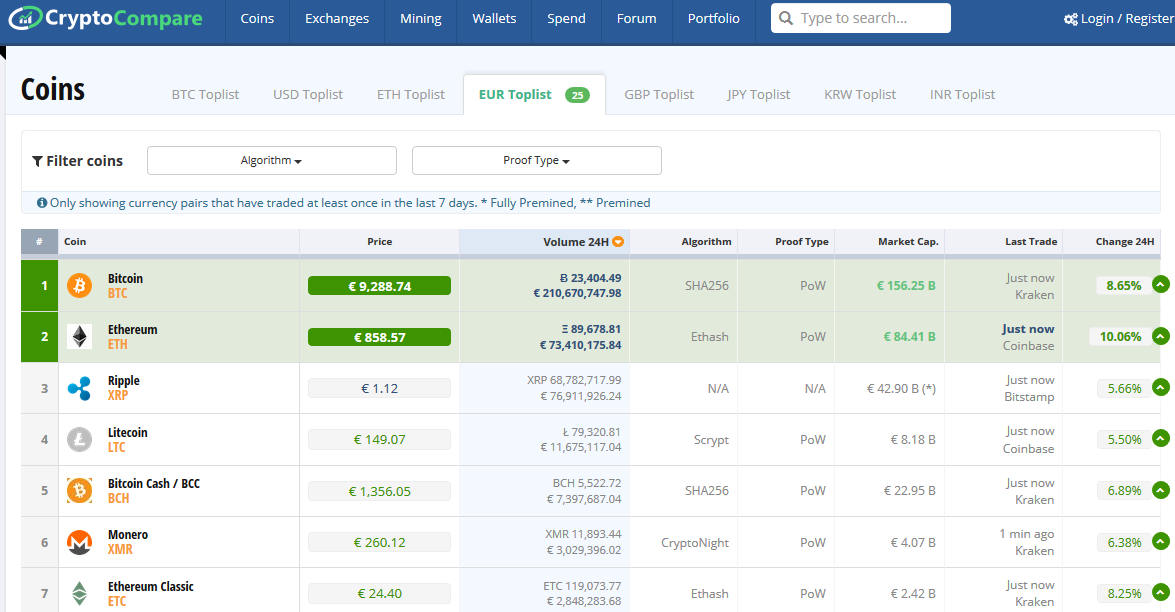Click Bitcoin Cash's green up-arrow change icon

(x=1161, y=490)
